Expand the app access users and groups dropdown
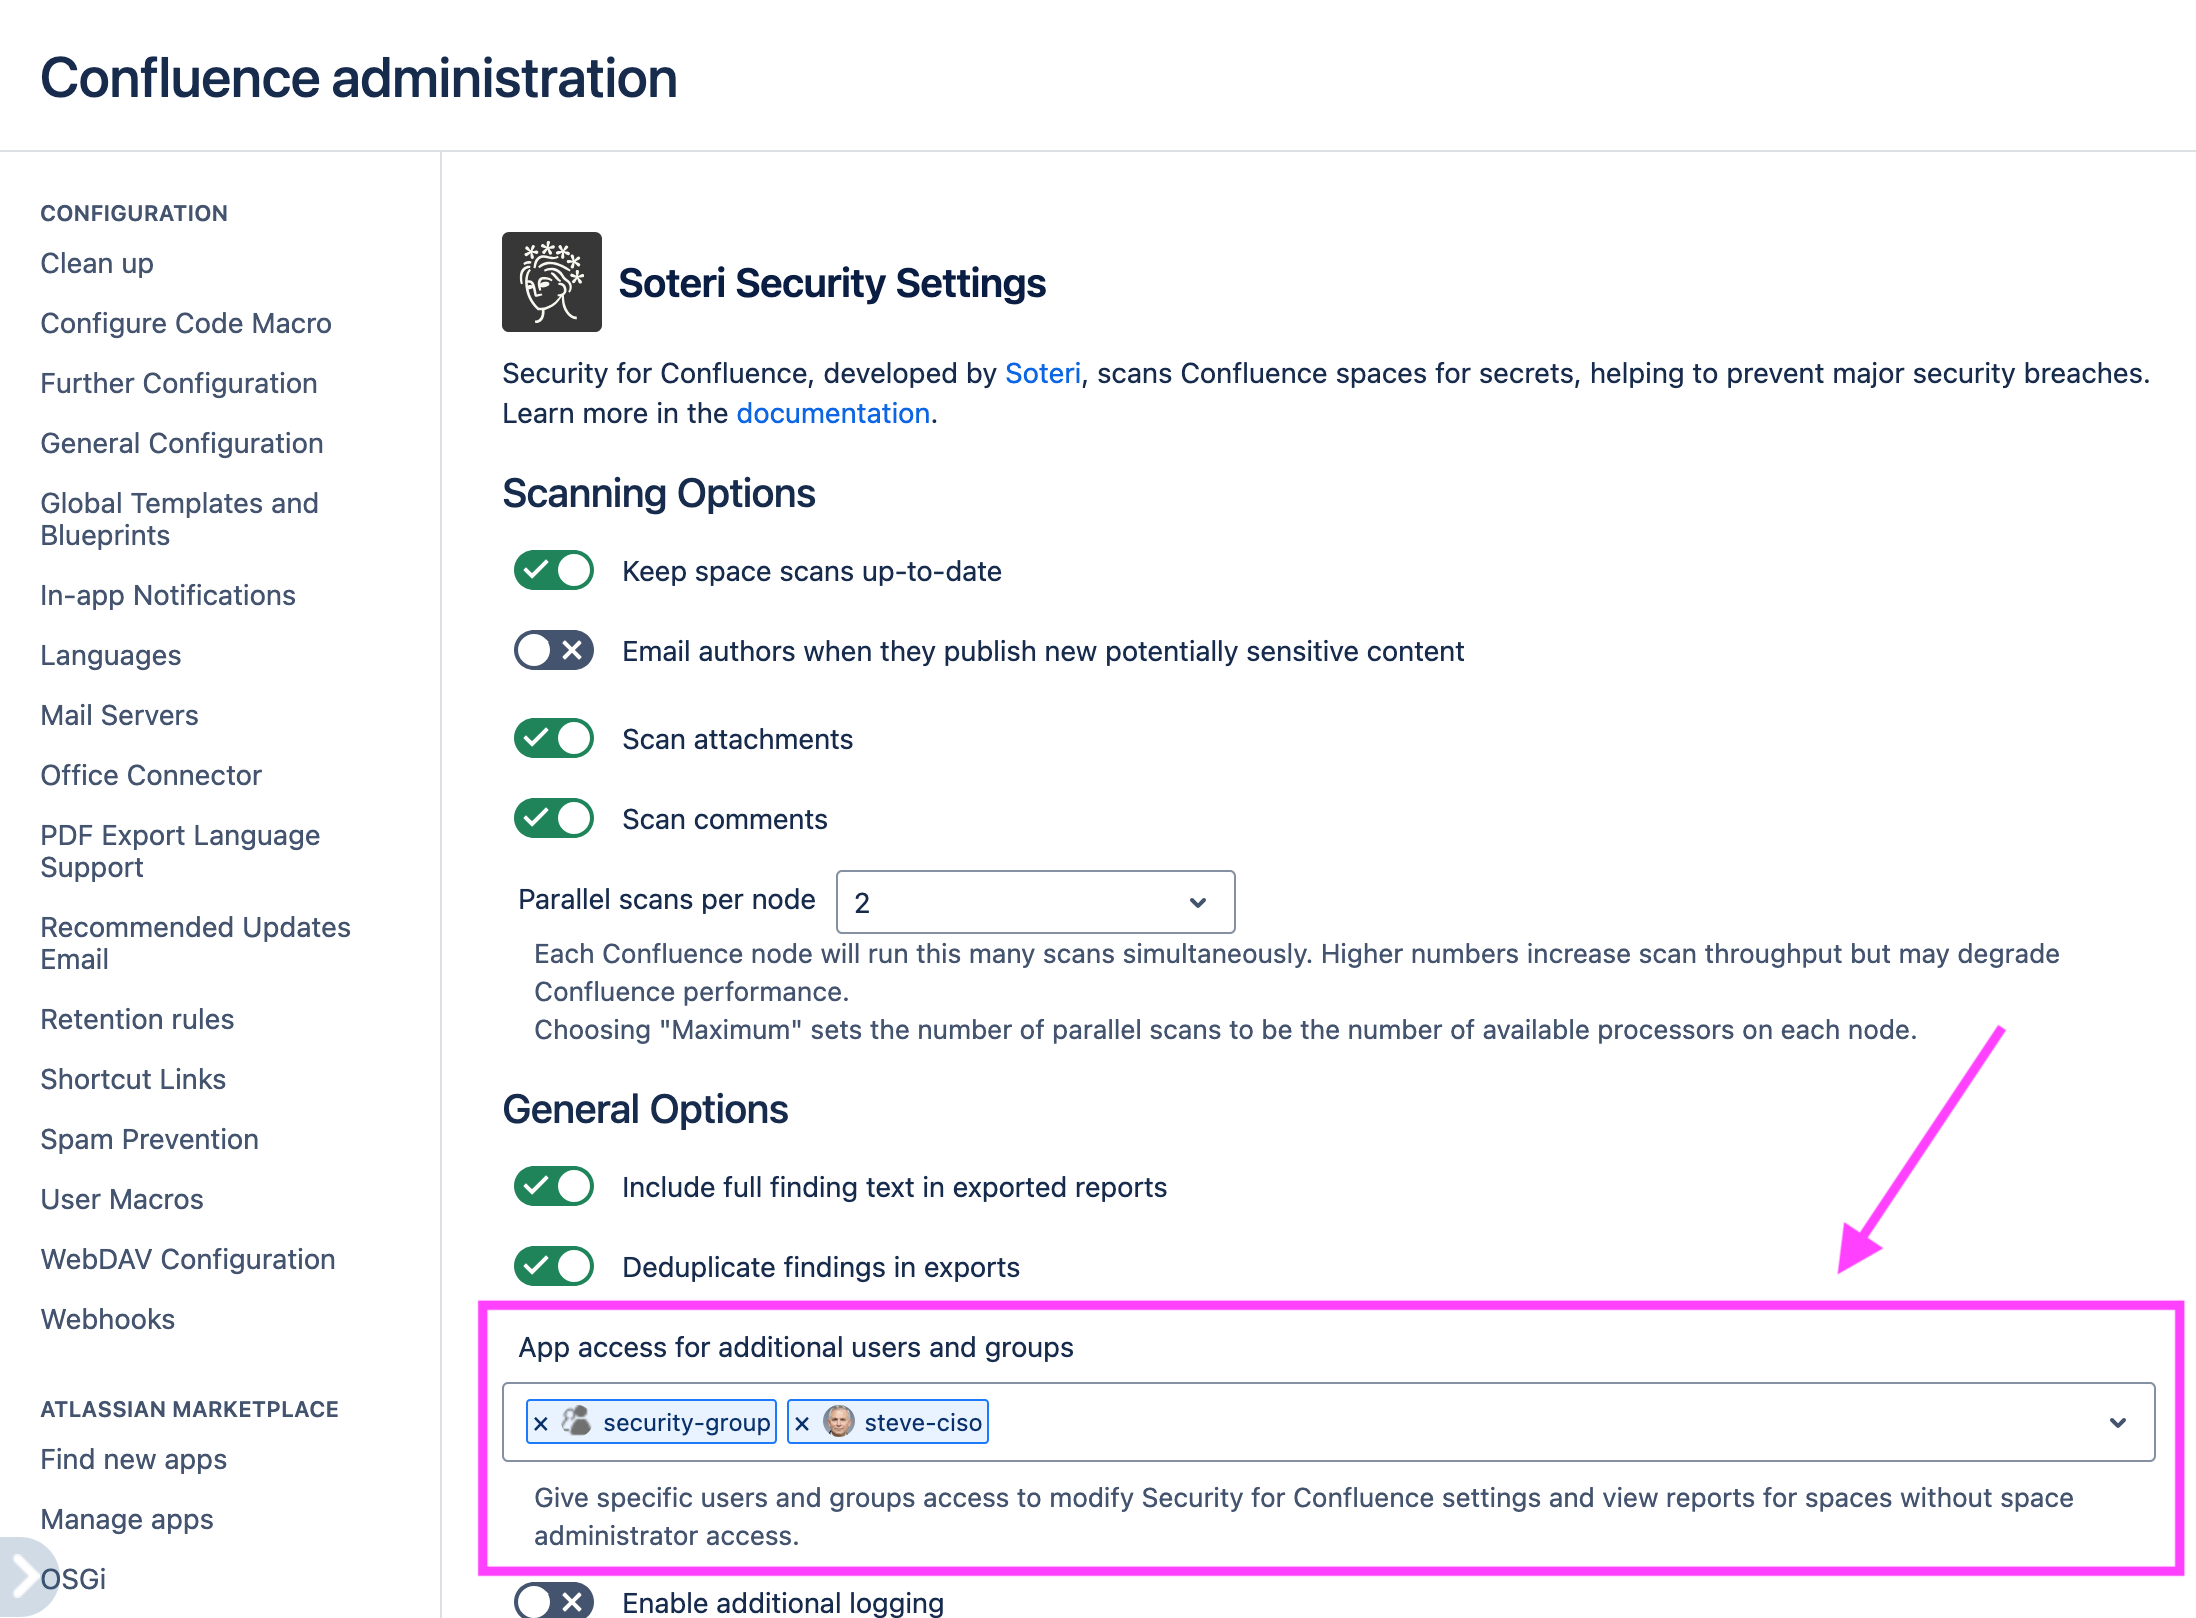Image resolution: width=2196 pixels, height=1618 pixels. pyautogui.click(x=2118, y=1421)
